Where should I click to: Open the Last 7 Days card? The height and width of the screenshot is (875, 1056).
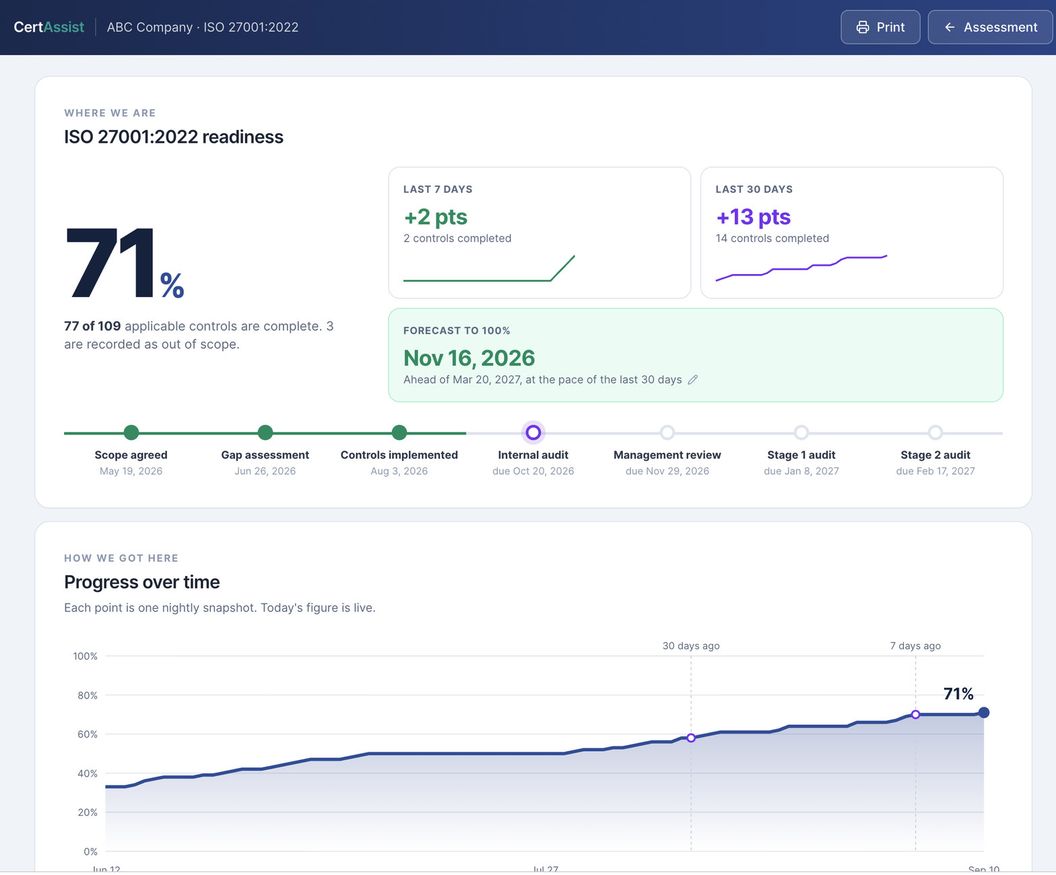539,232
